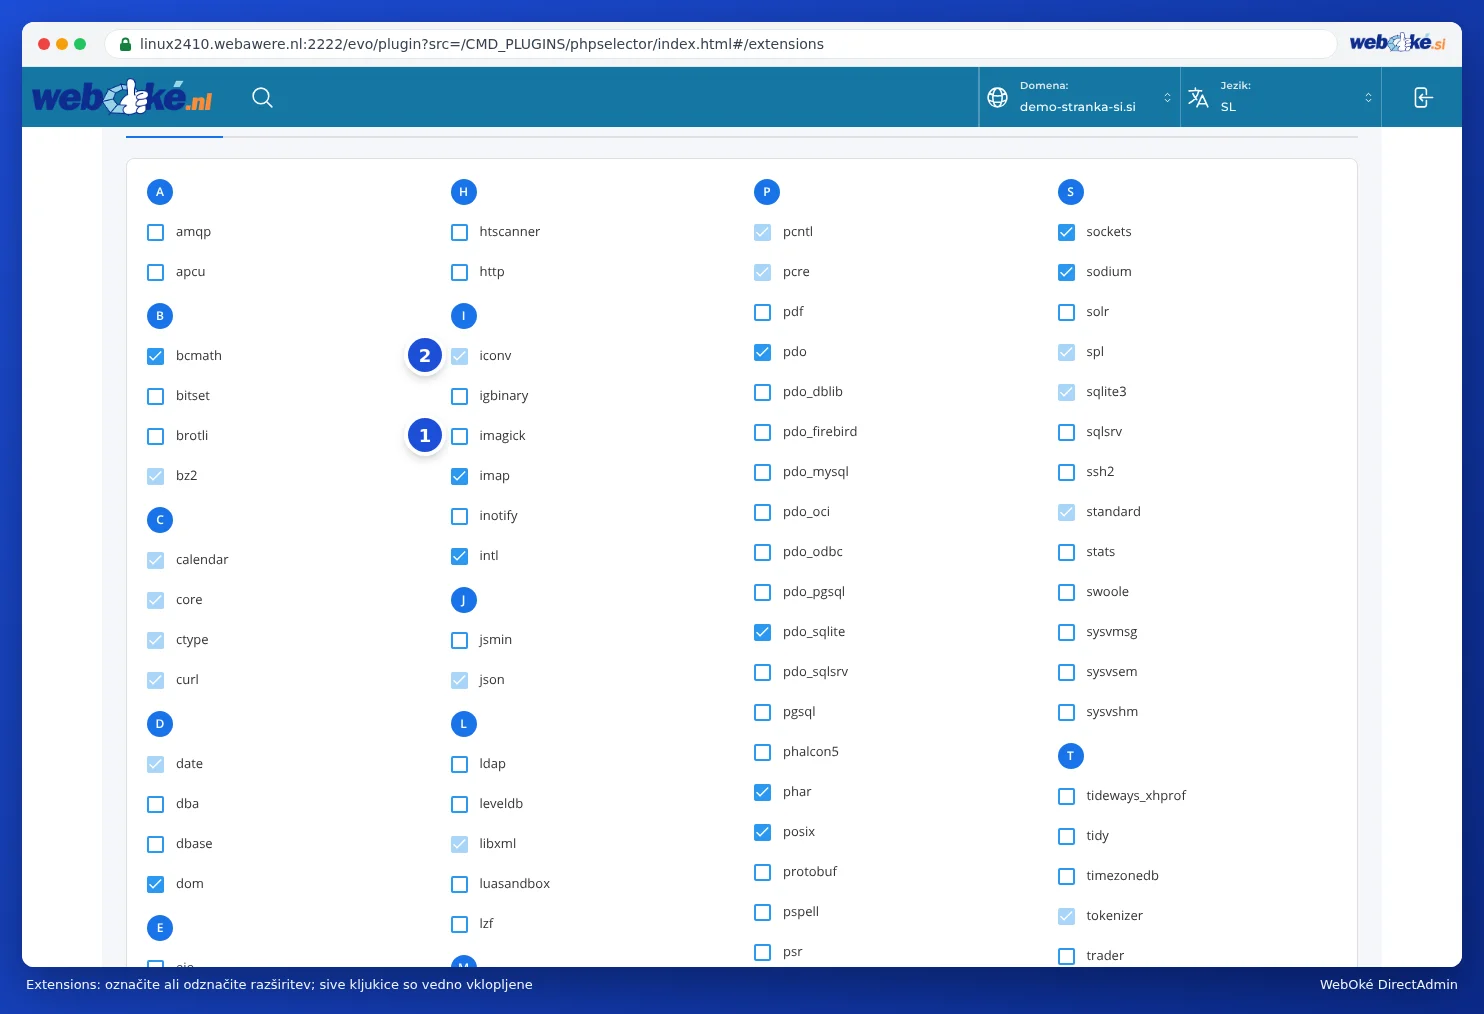1484x1014 pixels.
Task: Click the letter L section badge
Action: 463,724
